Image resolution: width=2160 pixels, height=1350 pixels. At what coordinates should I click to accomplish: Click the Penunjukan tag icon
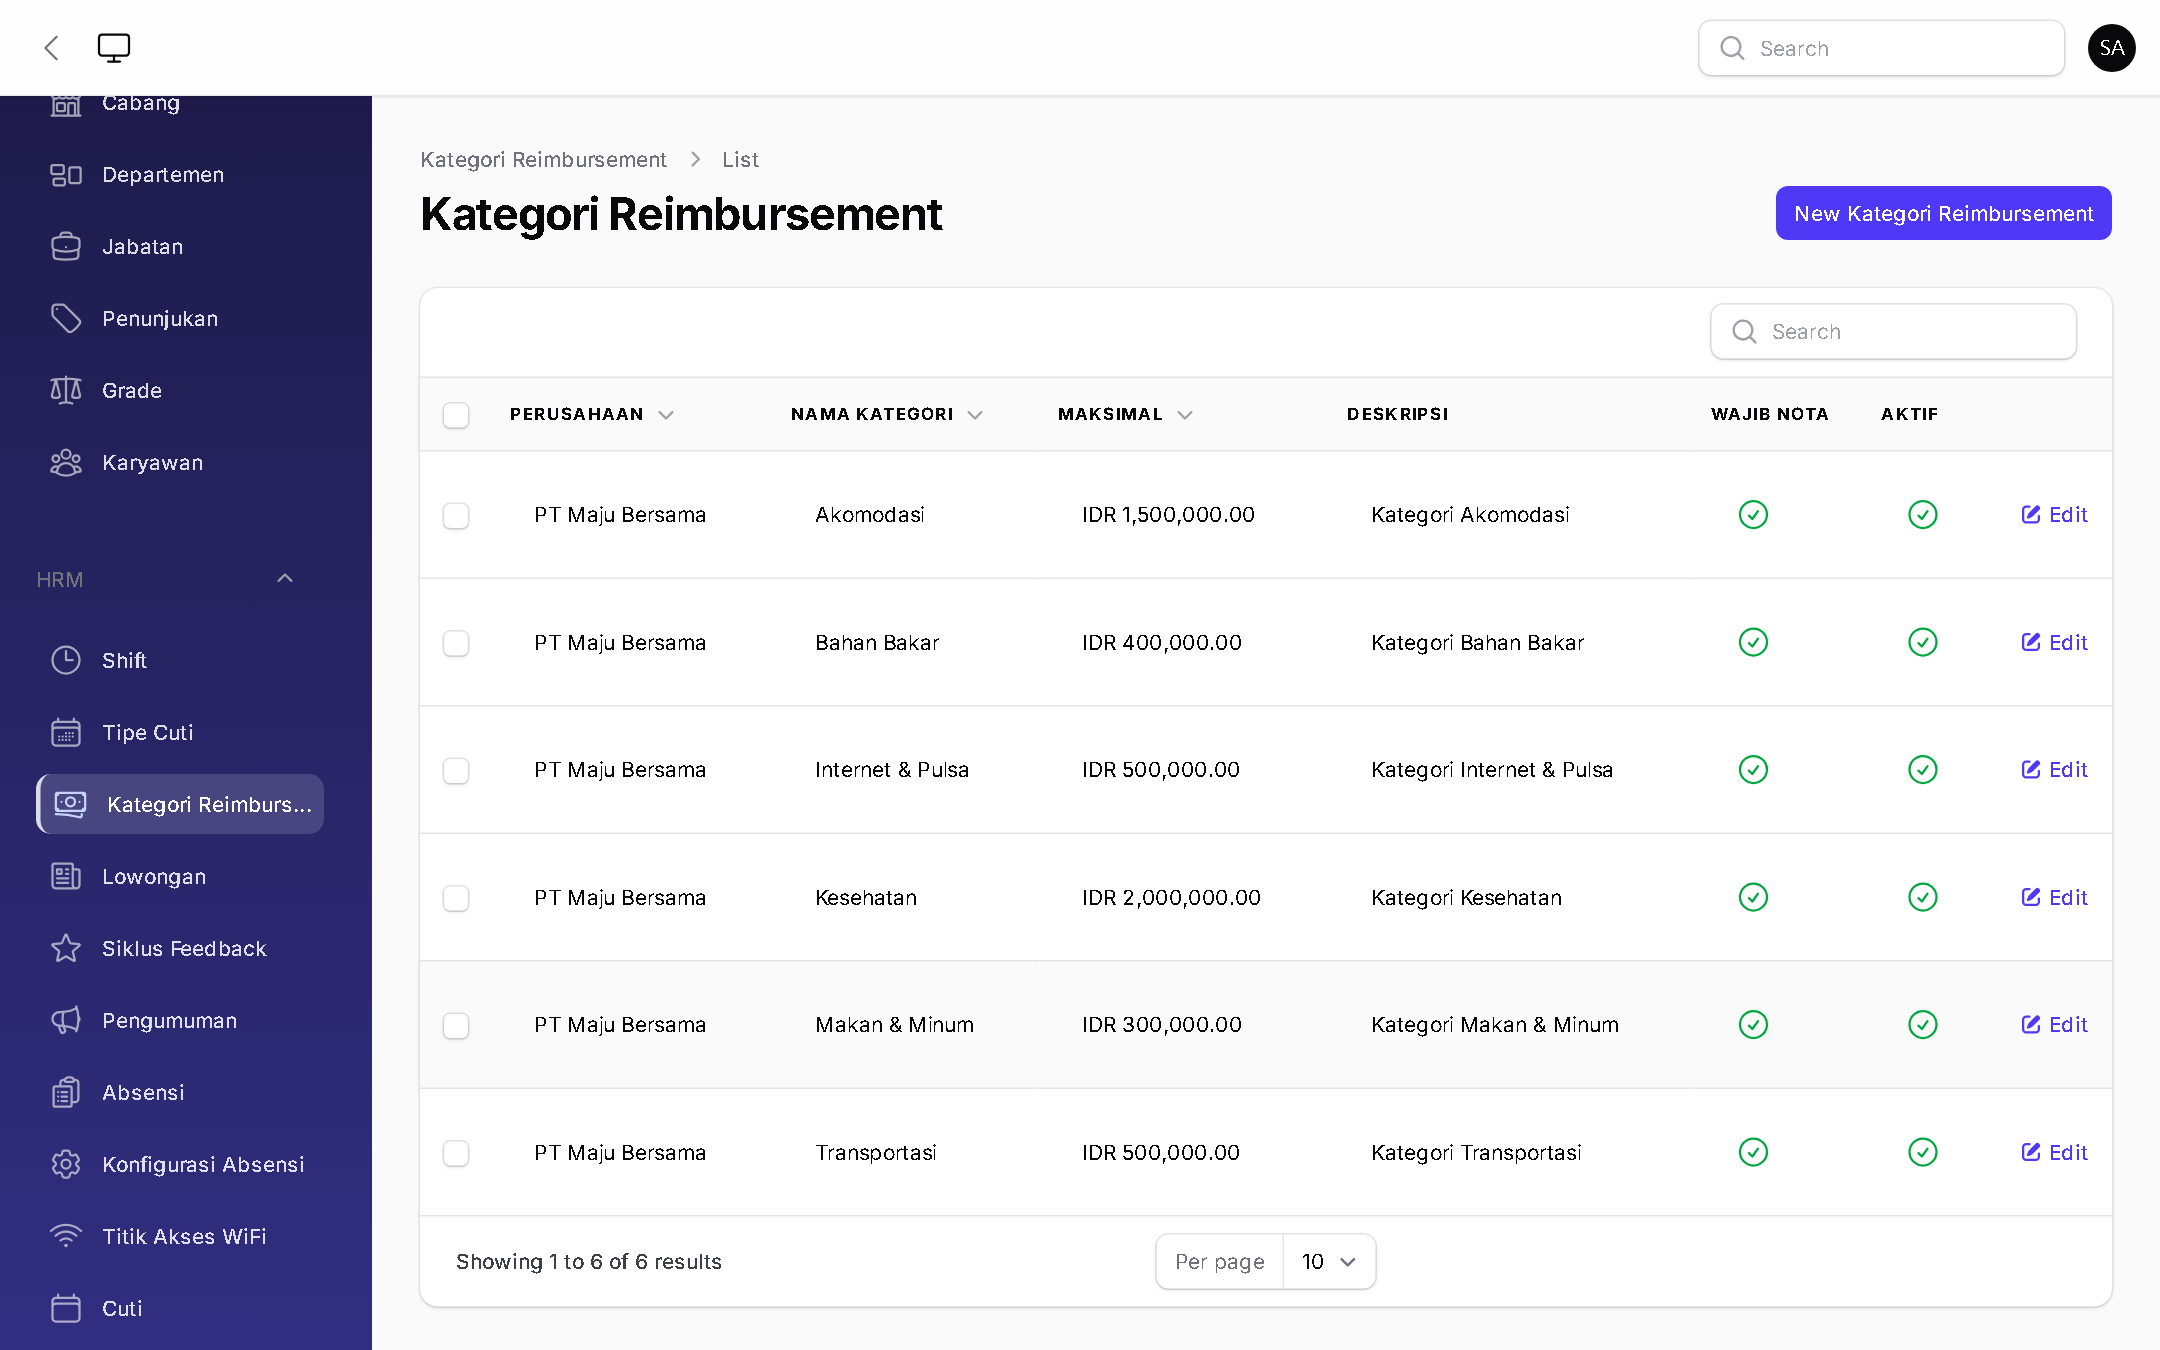66,319
